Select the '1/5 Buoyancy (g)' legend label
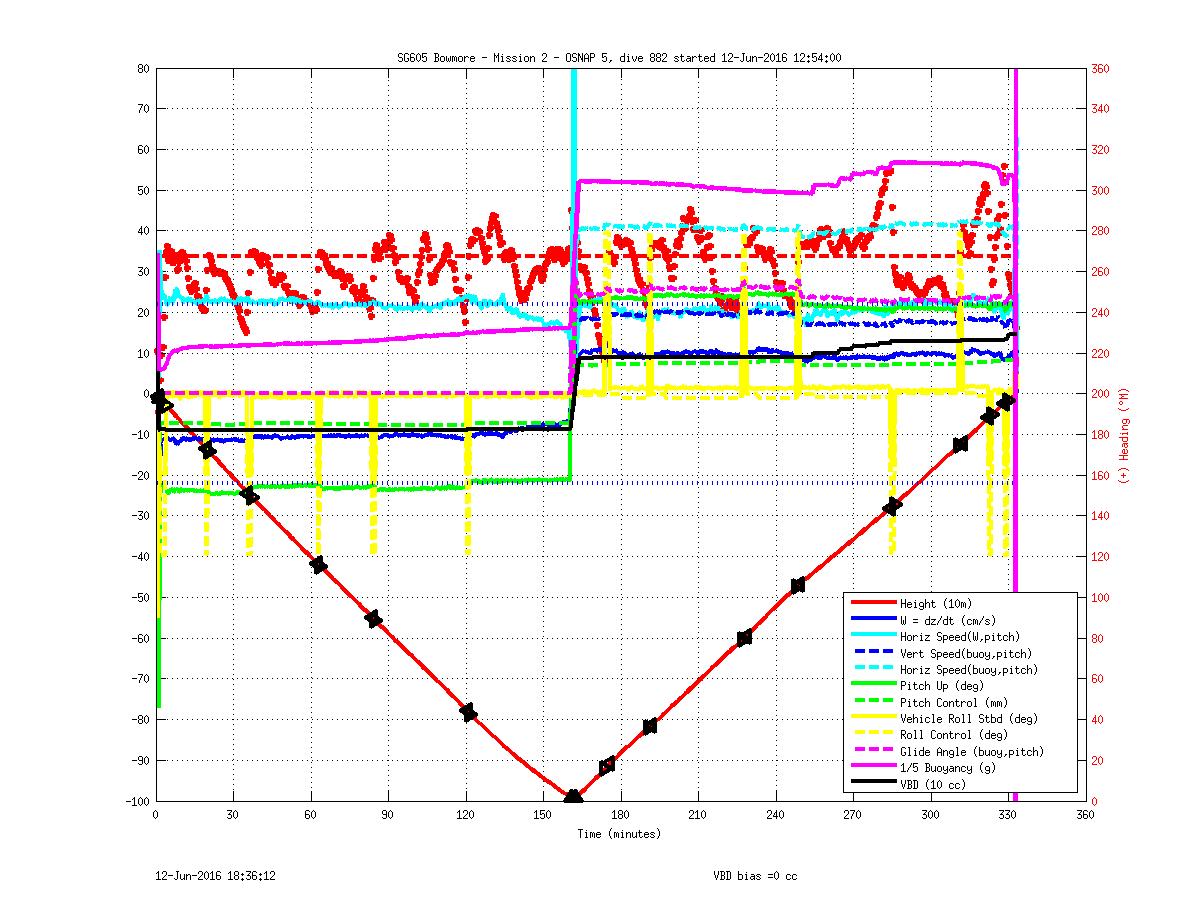 pos(947,767)
